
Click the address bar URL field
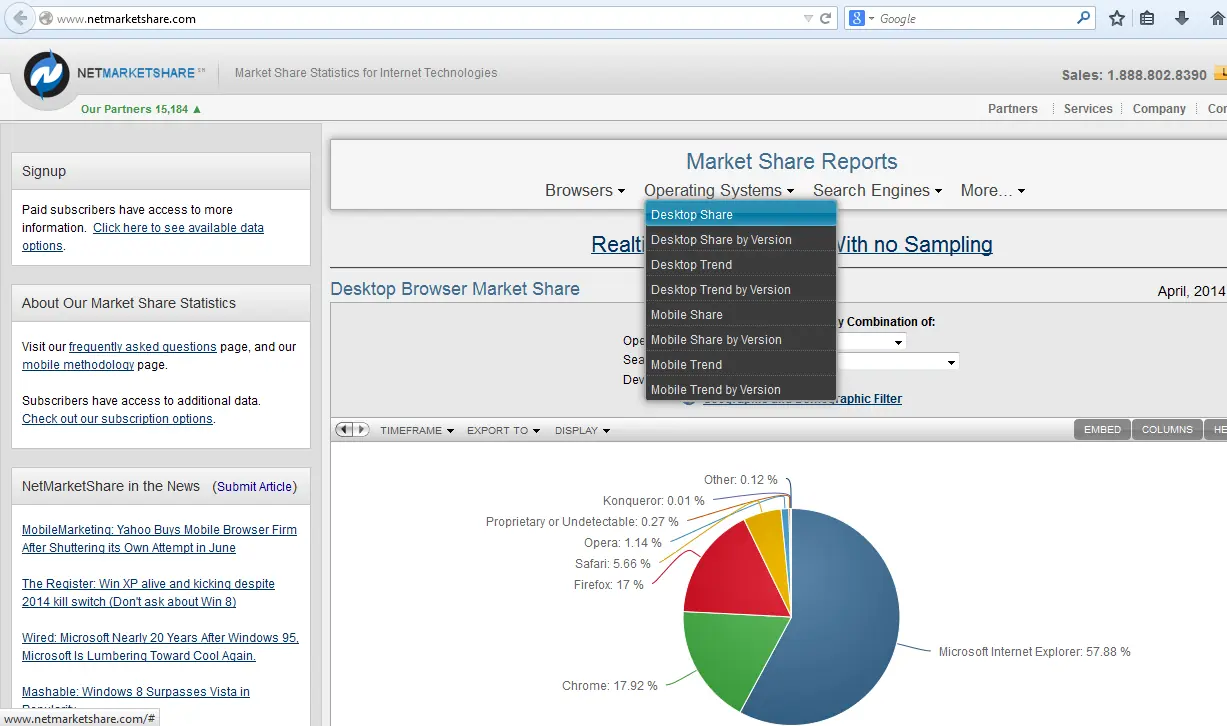pos(430,18)
